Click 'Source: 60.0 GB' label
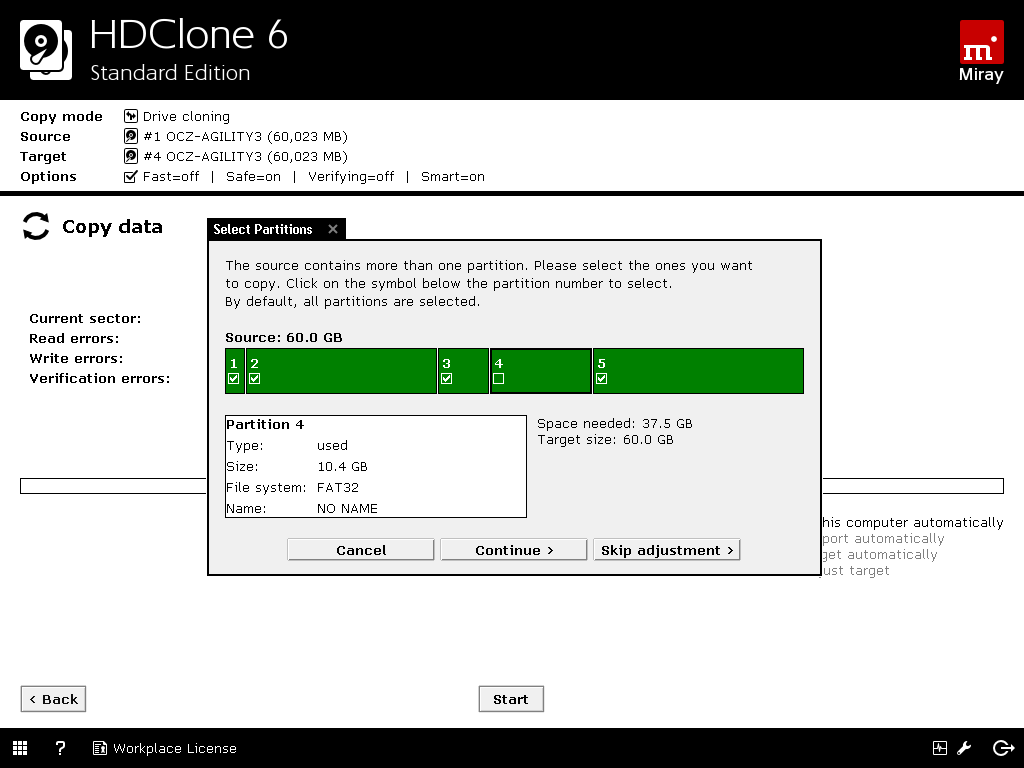Image resolution: width=1024 pixels, height=768 pixels. click(x=283, y=337)
